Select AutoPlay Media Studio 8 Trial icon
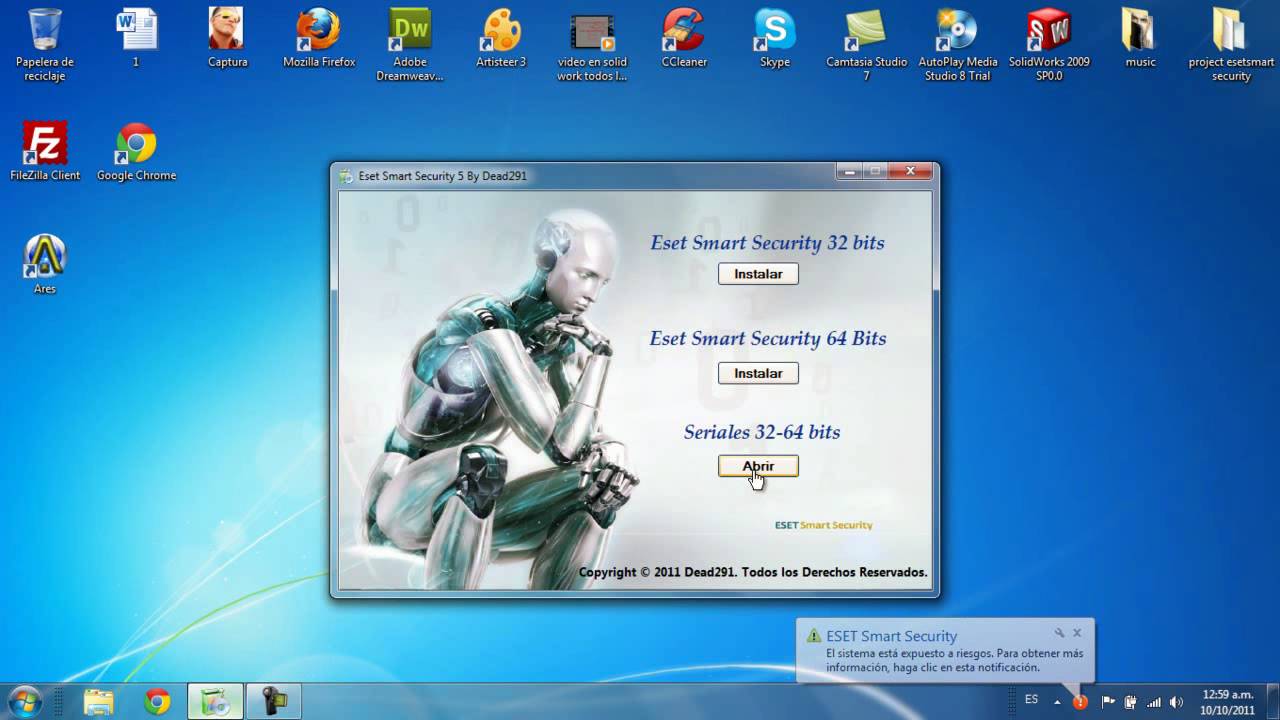Screen dimensions: 1280x720 (958, 45)
